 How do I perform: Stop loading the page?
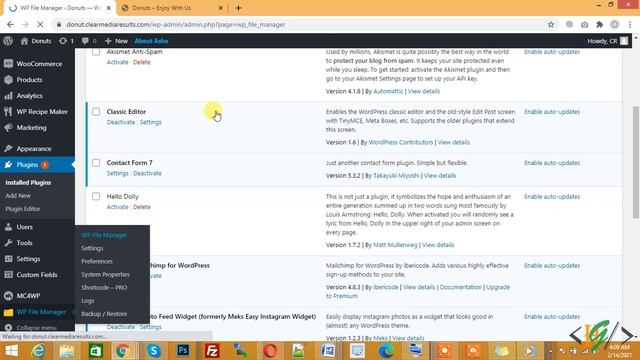pos(40,24)
